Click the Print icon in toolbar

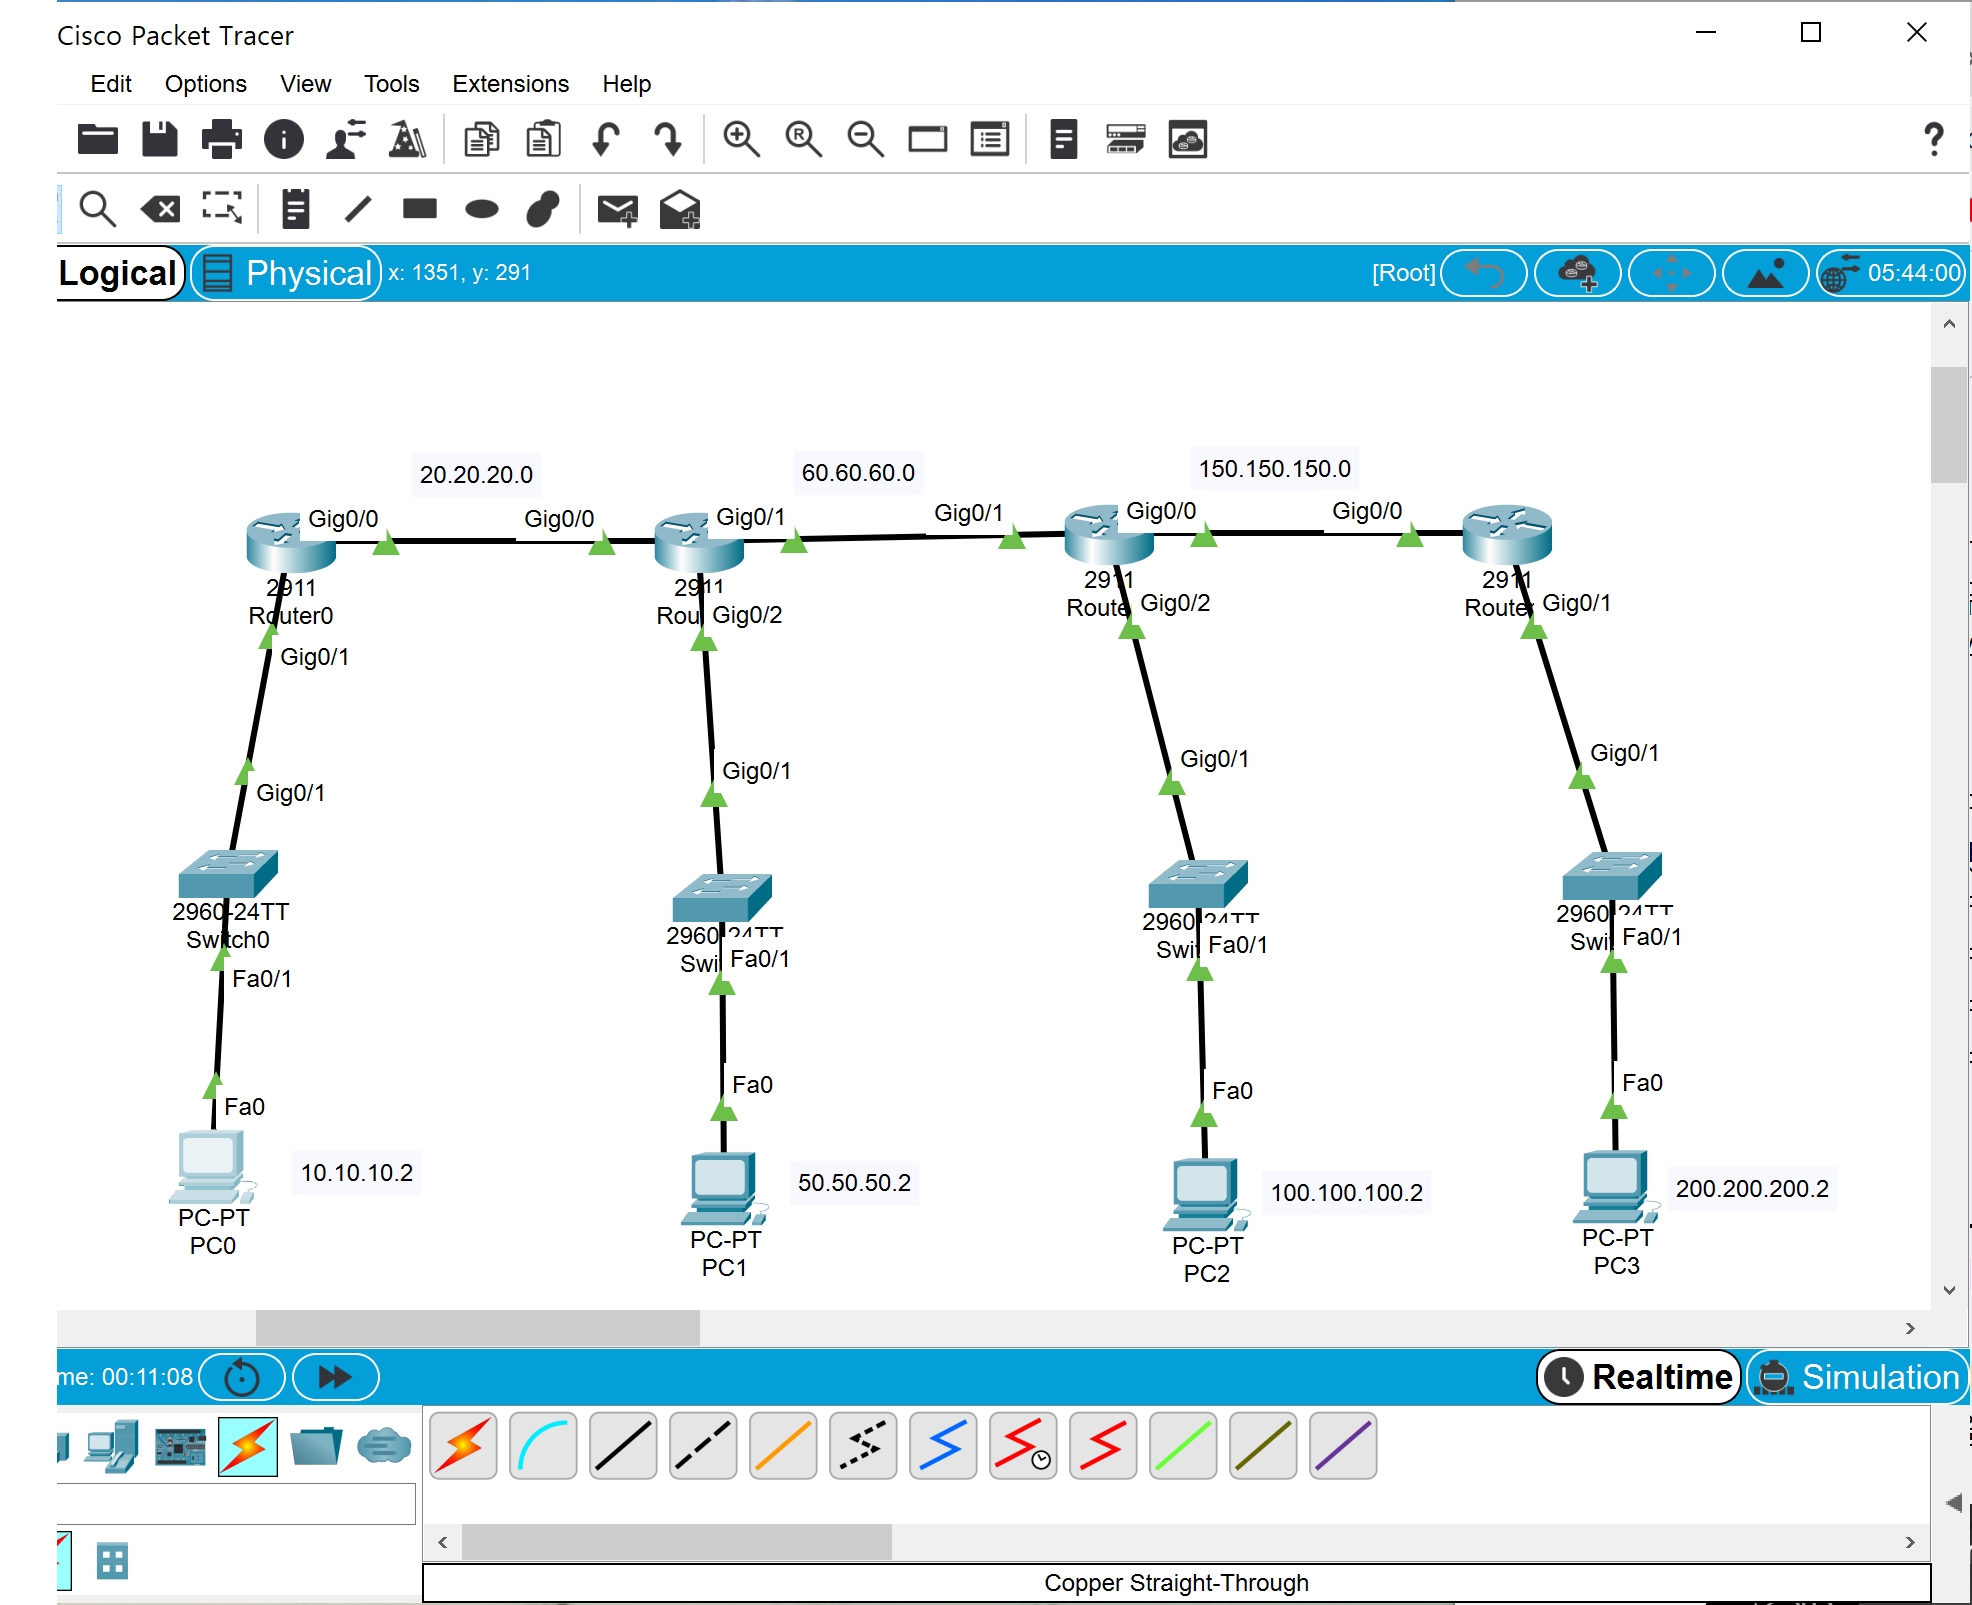[221, 139]
